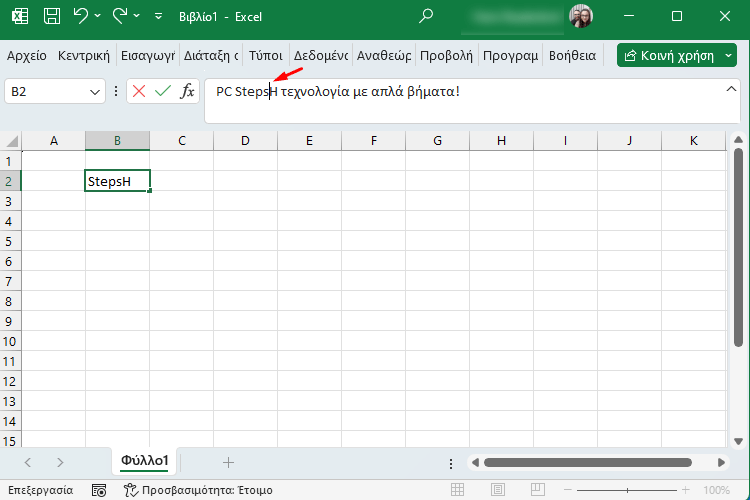Viewport: 750px width, 500px height.
Task: Click the horizontal scroll right arrow
Action: pos(721,462)
